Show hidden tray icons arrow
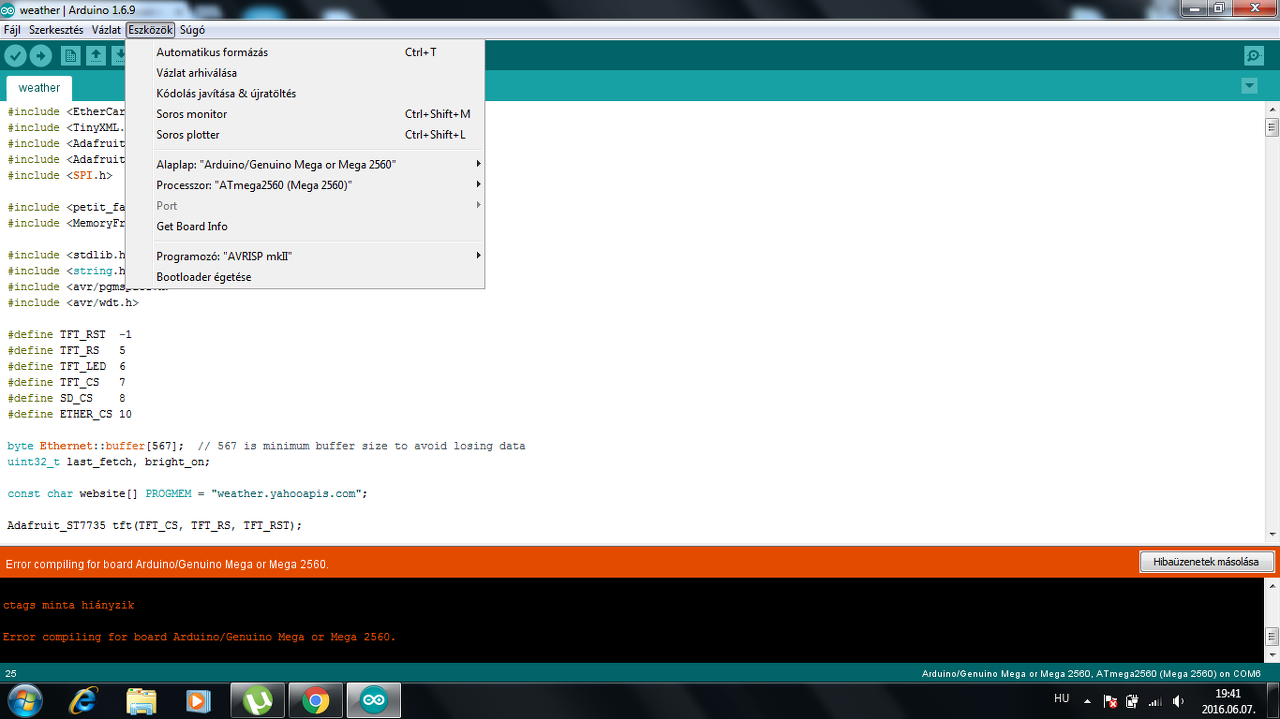 click(x=1088, y=701)
